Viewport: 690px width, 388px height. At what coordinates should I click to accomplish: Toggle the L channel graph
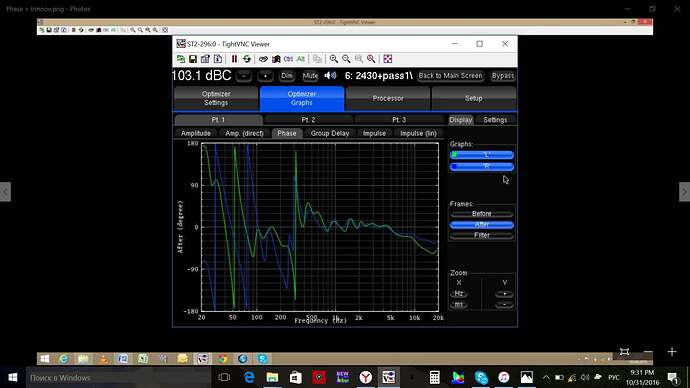(482, 155)
